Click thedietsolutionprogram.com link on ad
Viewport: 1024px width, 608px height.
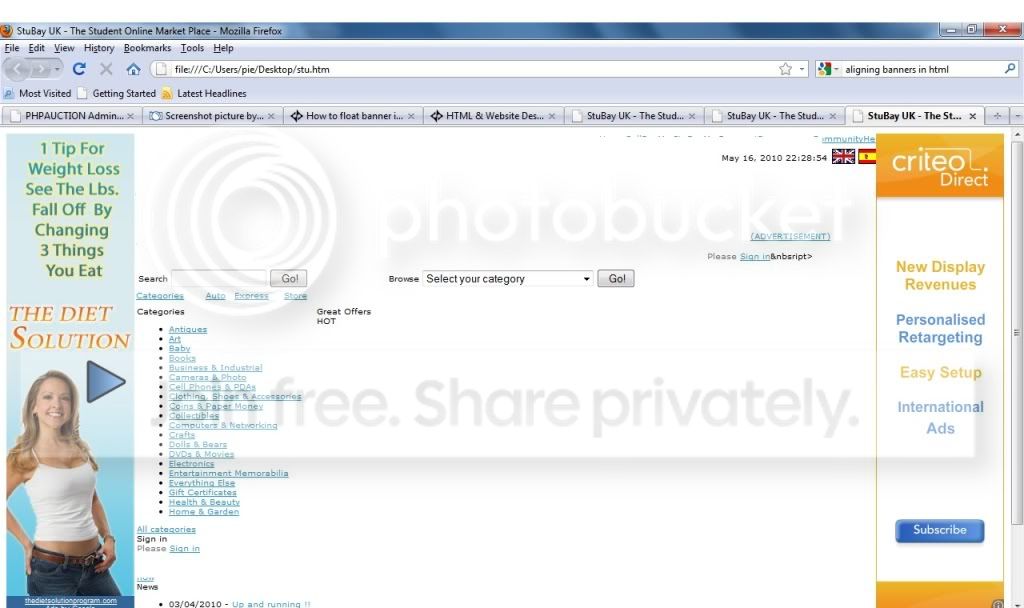tap(71, 601)
